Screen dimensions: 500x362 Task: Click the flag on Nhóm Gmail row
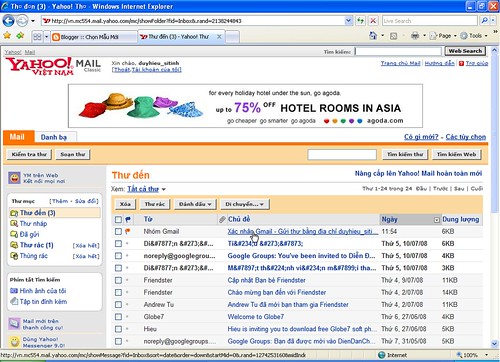point(127,231)
